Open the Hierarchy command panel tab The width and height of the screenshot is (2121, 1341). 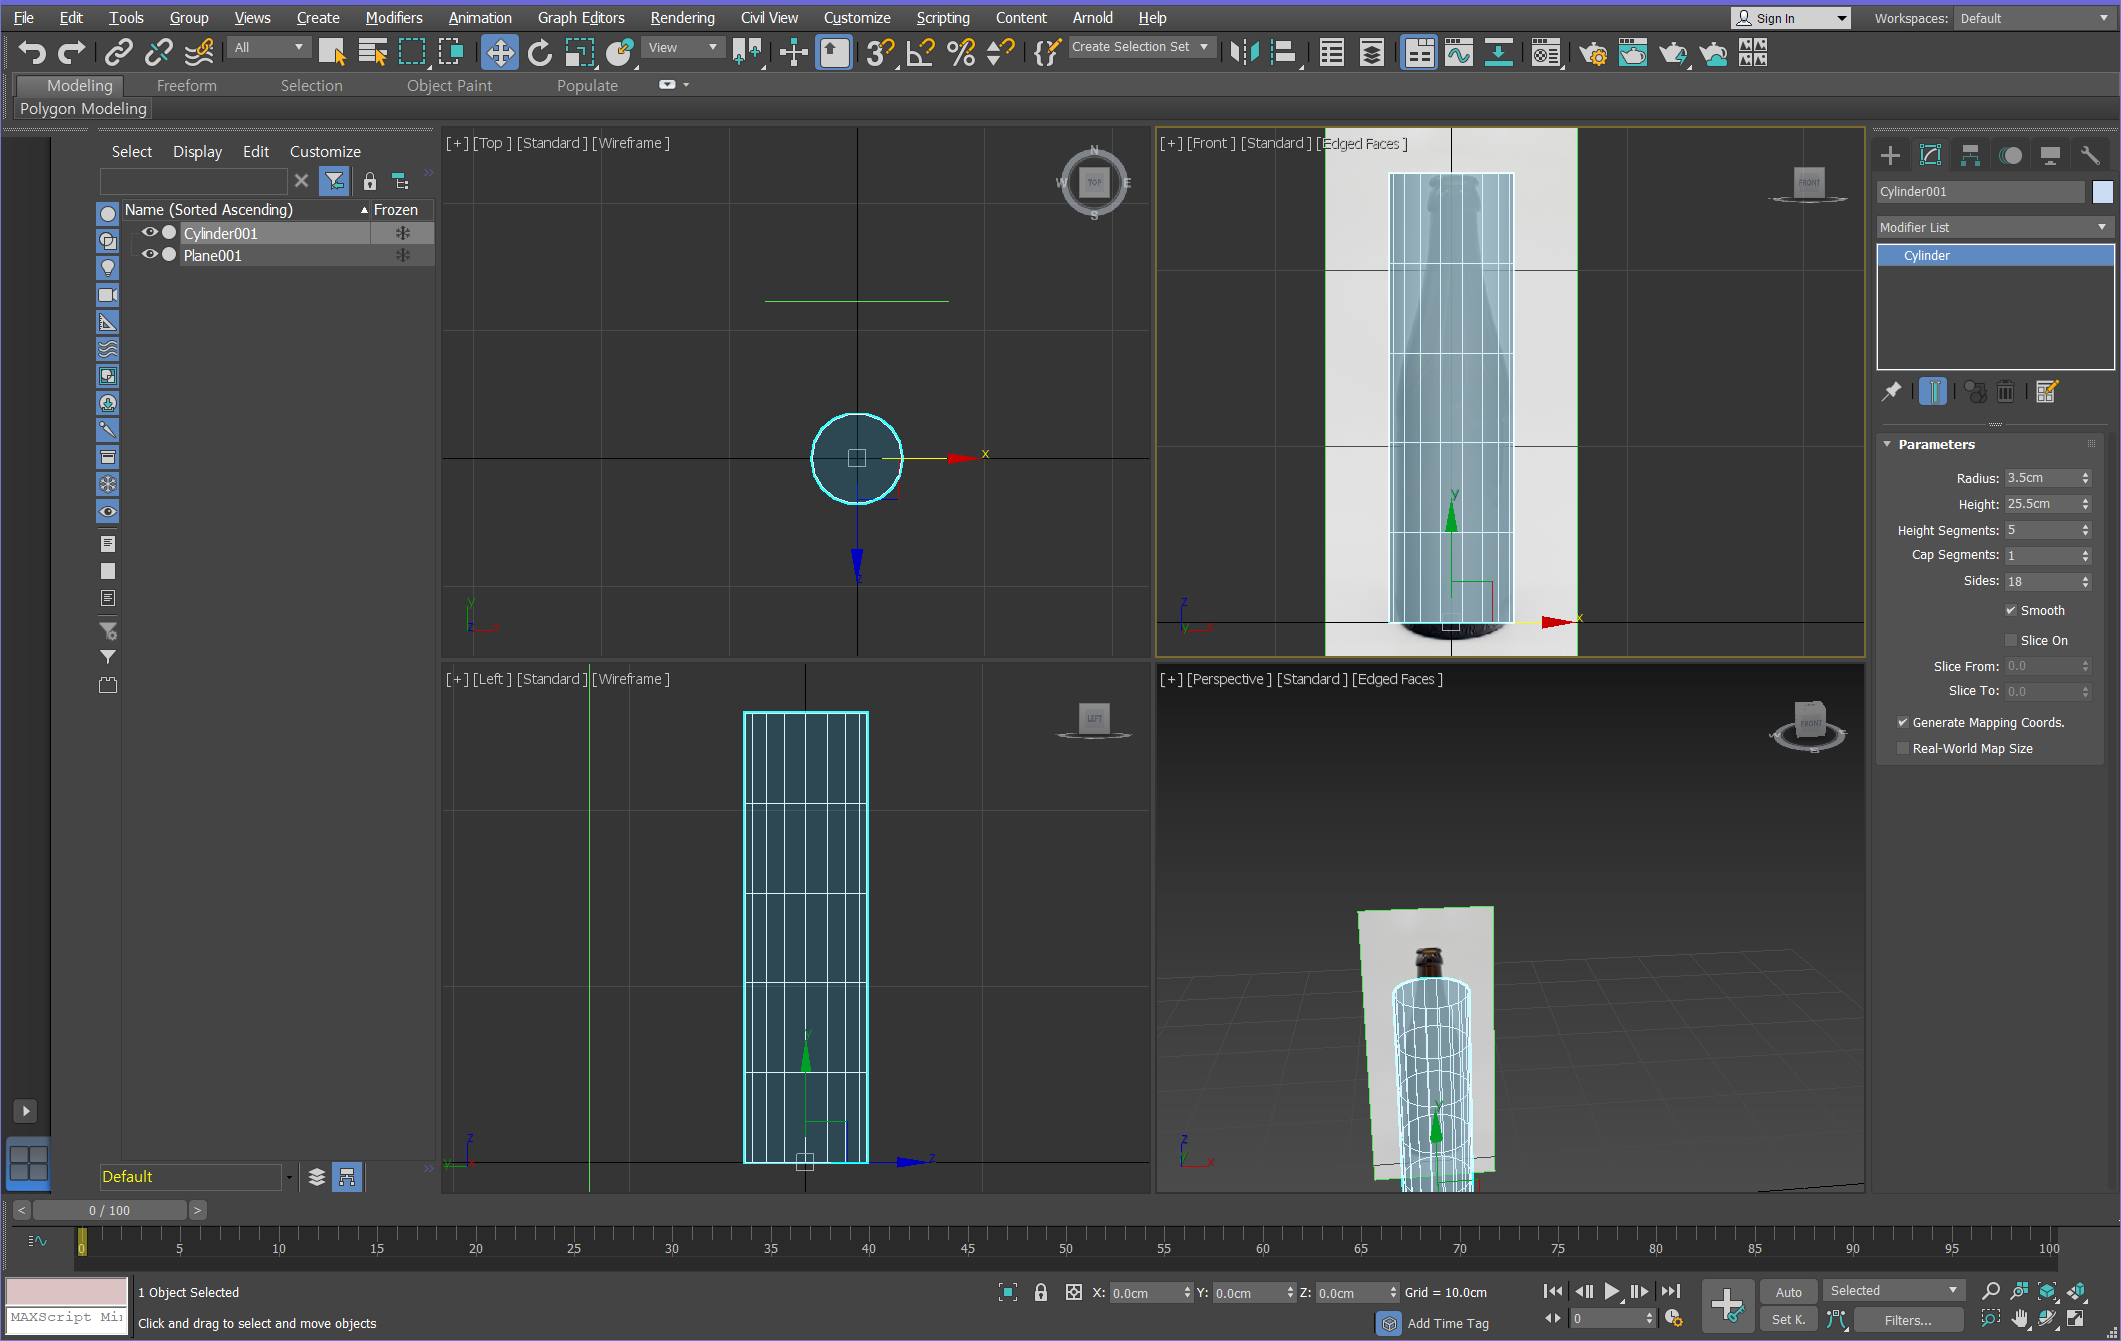click(1970, 155)
